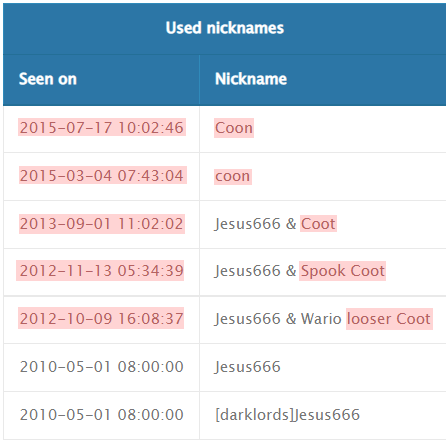Click the date 2012-10-09 16:08:37
Image resolution: width=446 pixels, height=445 pixels.
[x=101, y=318]
